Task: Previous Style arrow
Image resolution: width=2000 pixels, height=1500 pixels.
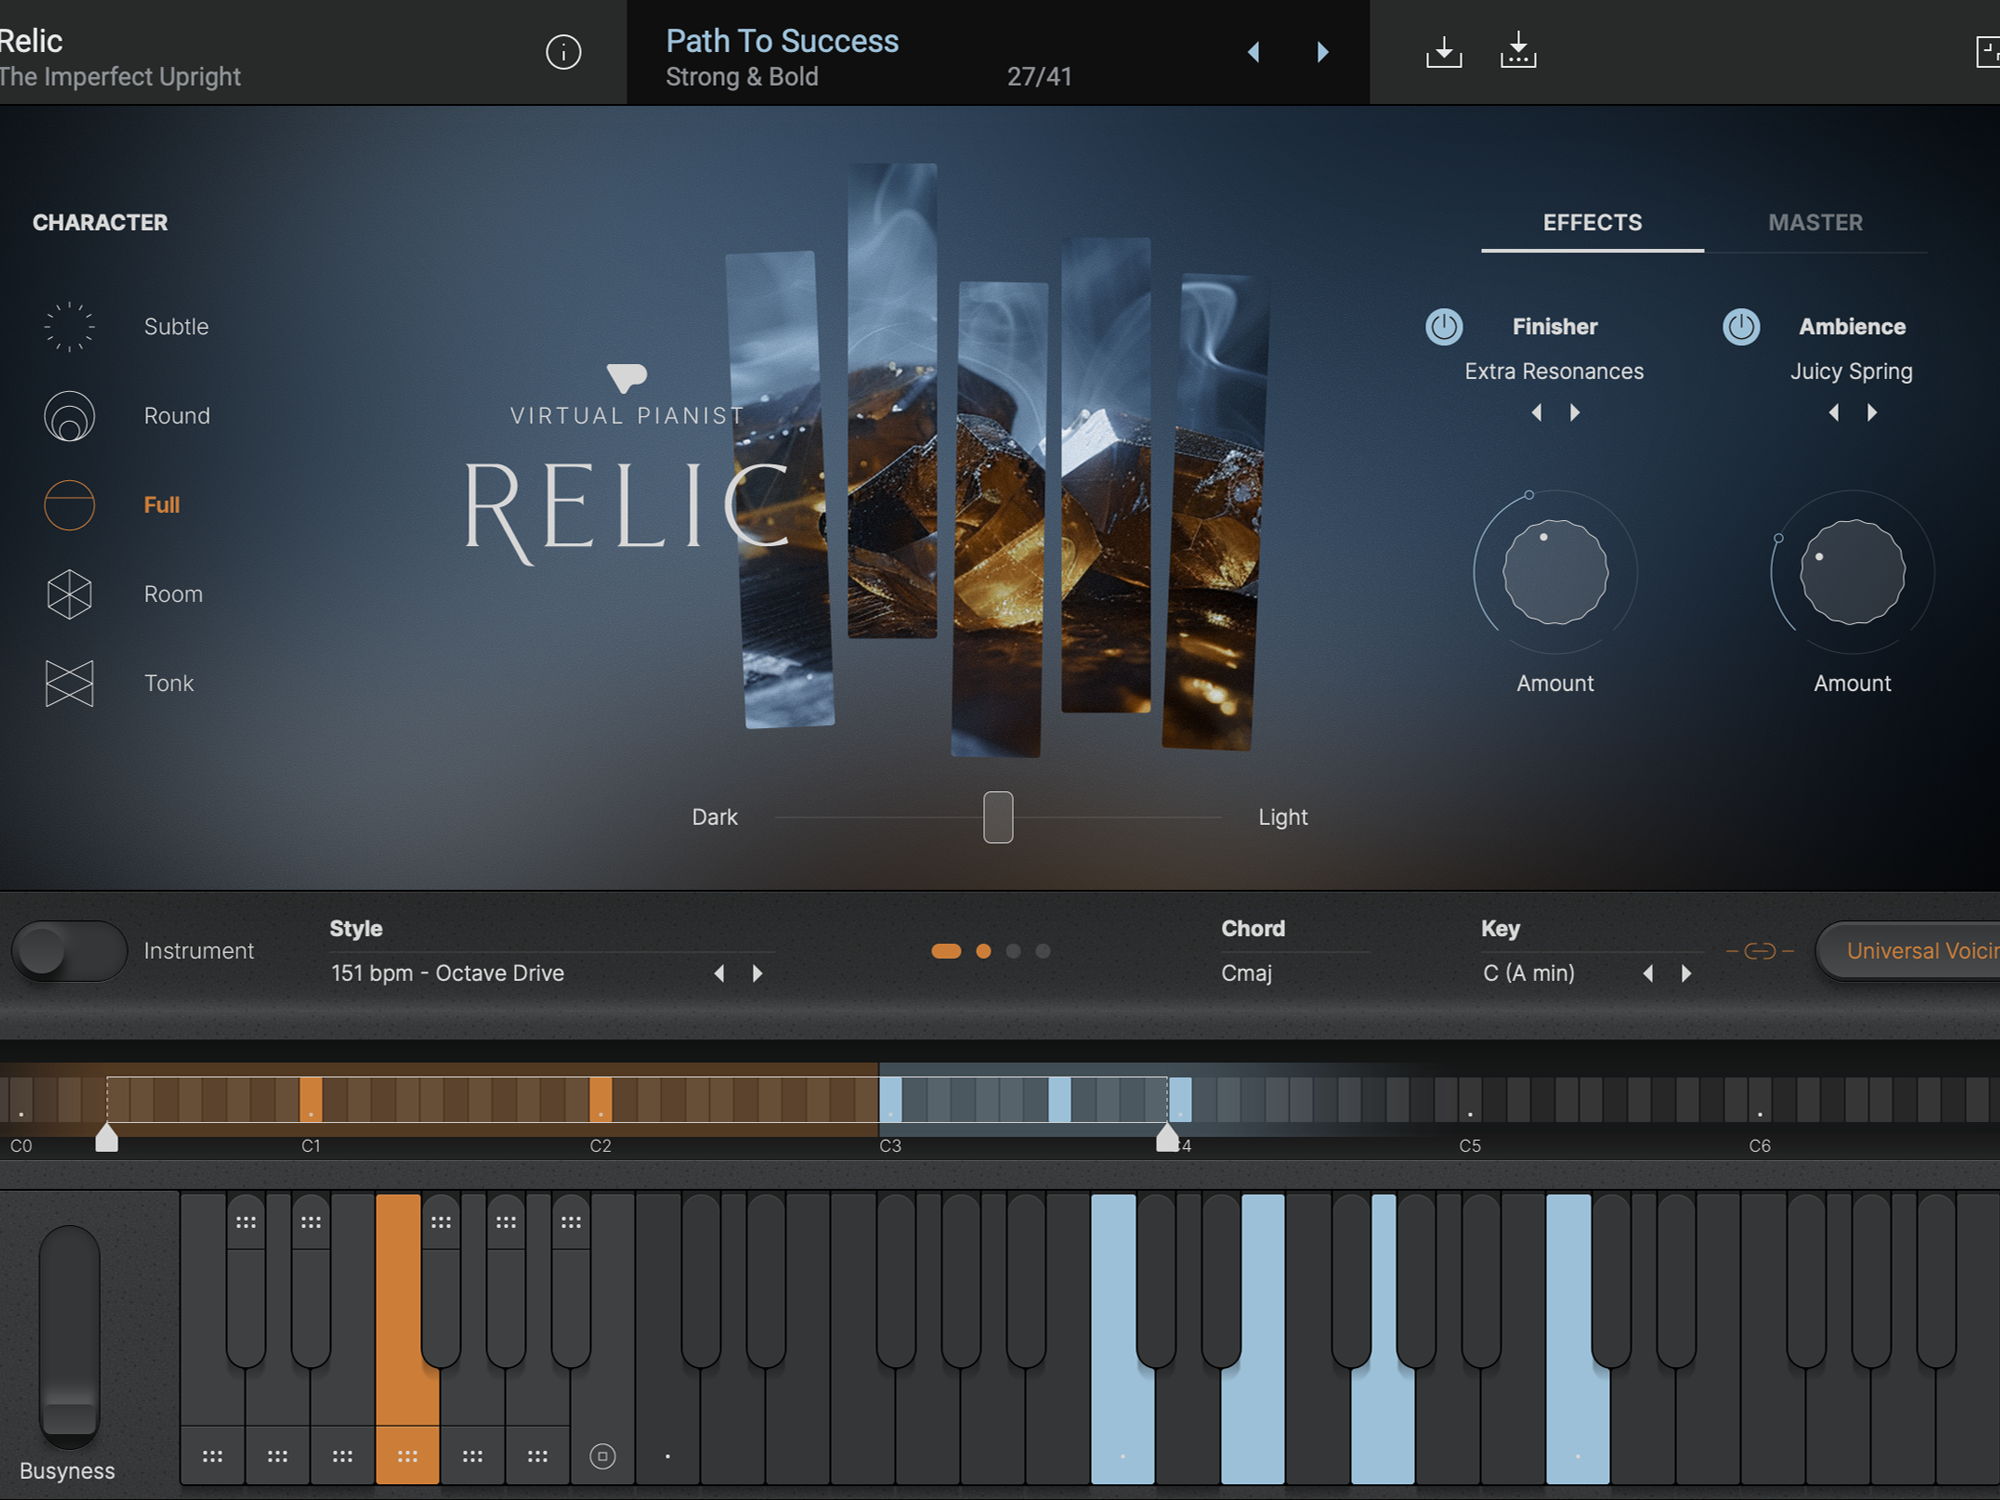Action: tap(719, 973)
